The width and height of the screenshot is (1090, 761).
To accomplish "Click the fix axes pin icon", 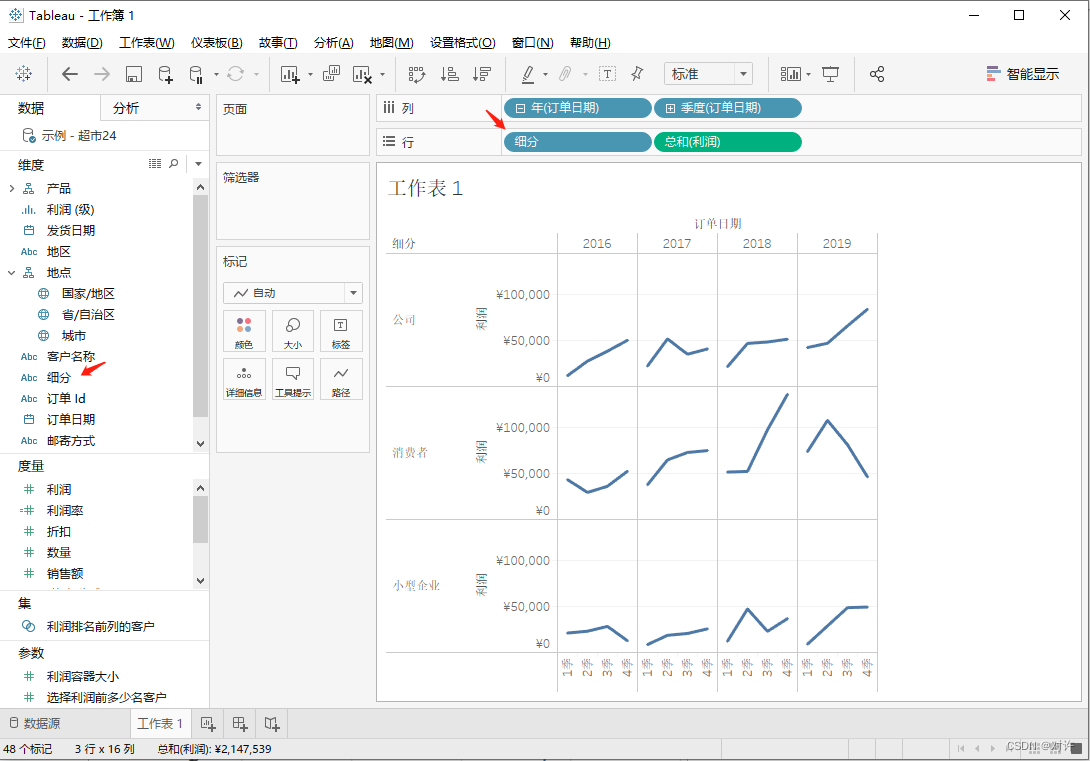I will tap(637, 74).
